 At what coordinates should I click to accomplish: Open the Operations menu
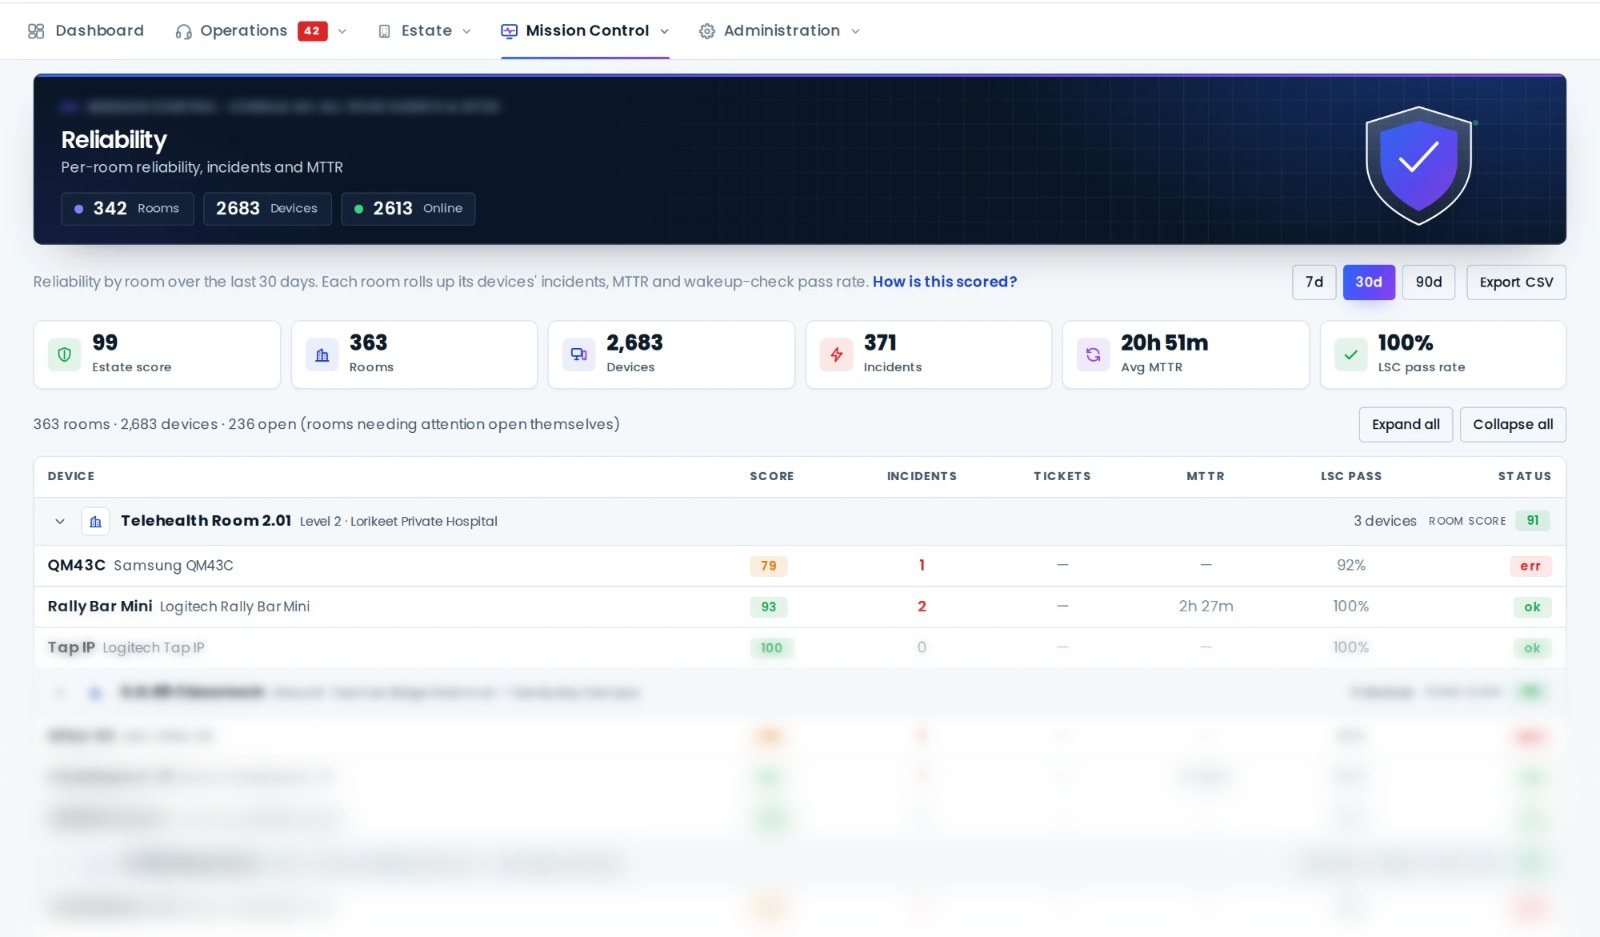(261, 31)
